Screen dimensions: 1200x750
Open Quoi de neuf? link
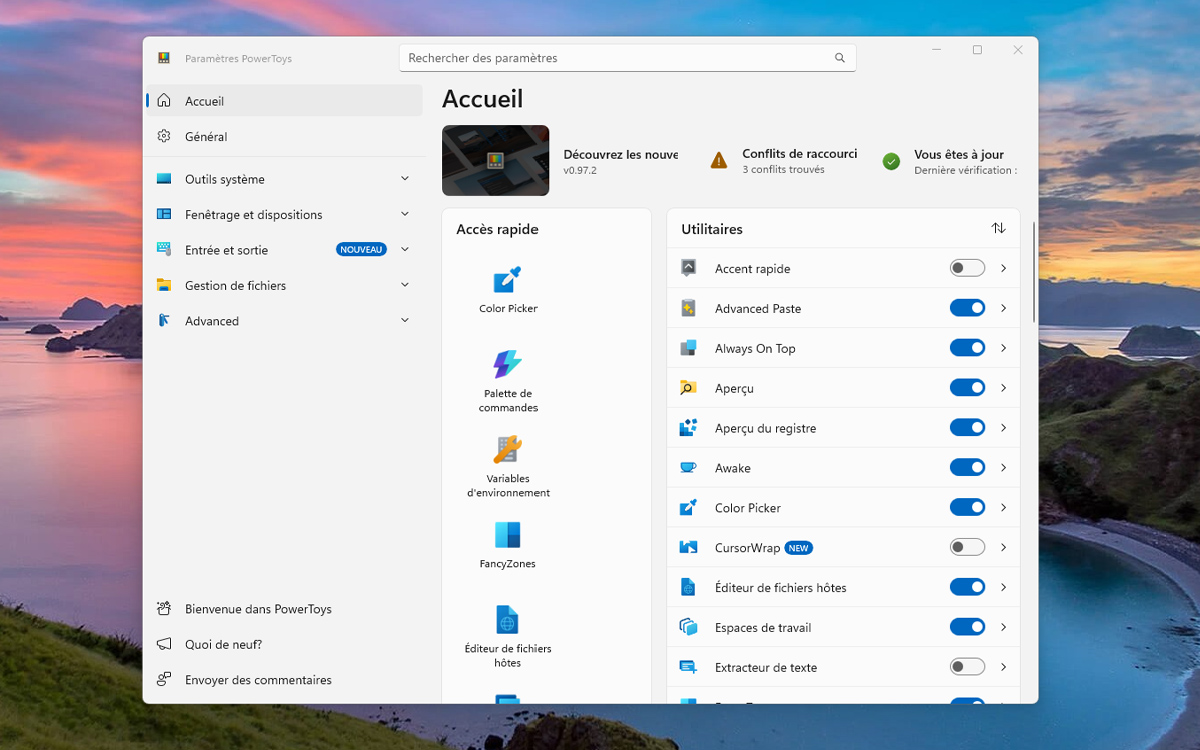click(x=223, y=645)
